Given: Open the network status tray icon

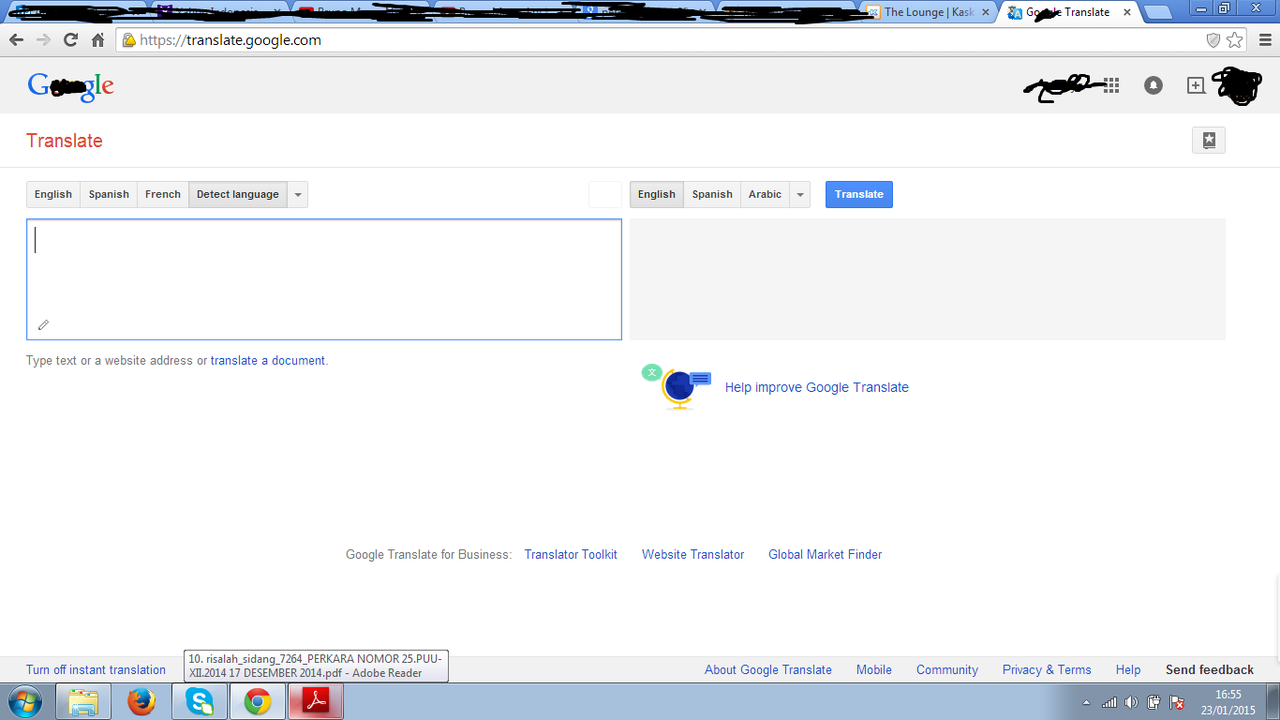Looking at the screenshot, I should pos(1109,703).
